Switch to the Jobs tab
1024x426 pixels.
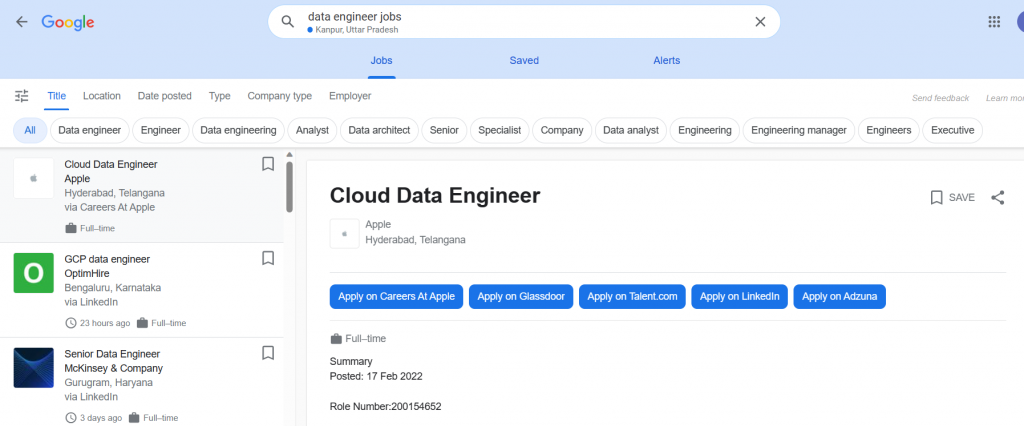tap(381, 61)
